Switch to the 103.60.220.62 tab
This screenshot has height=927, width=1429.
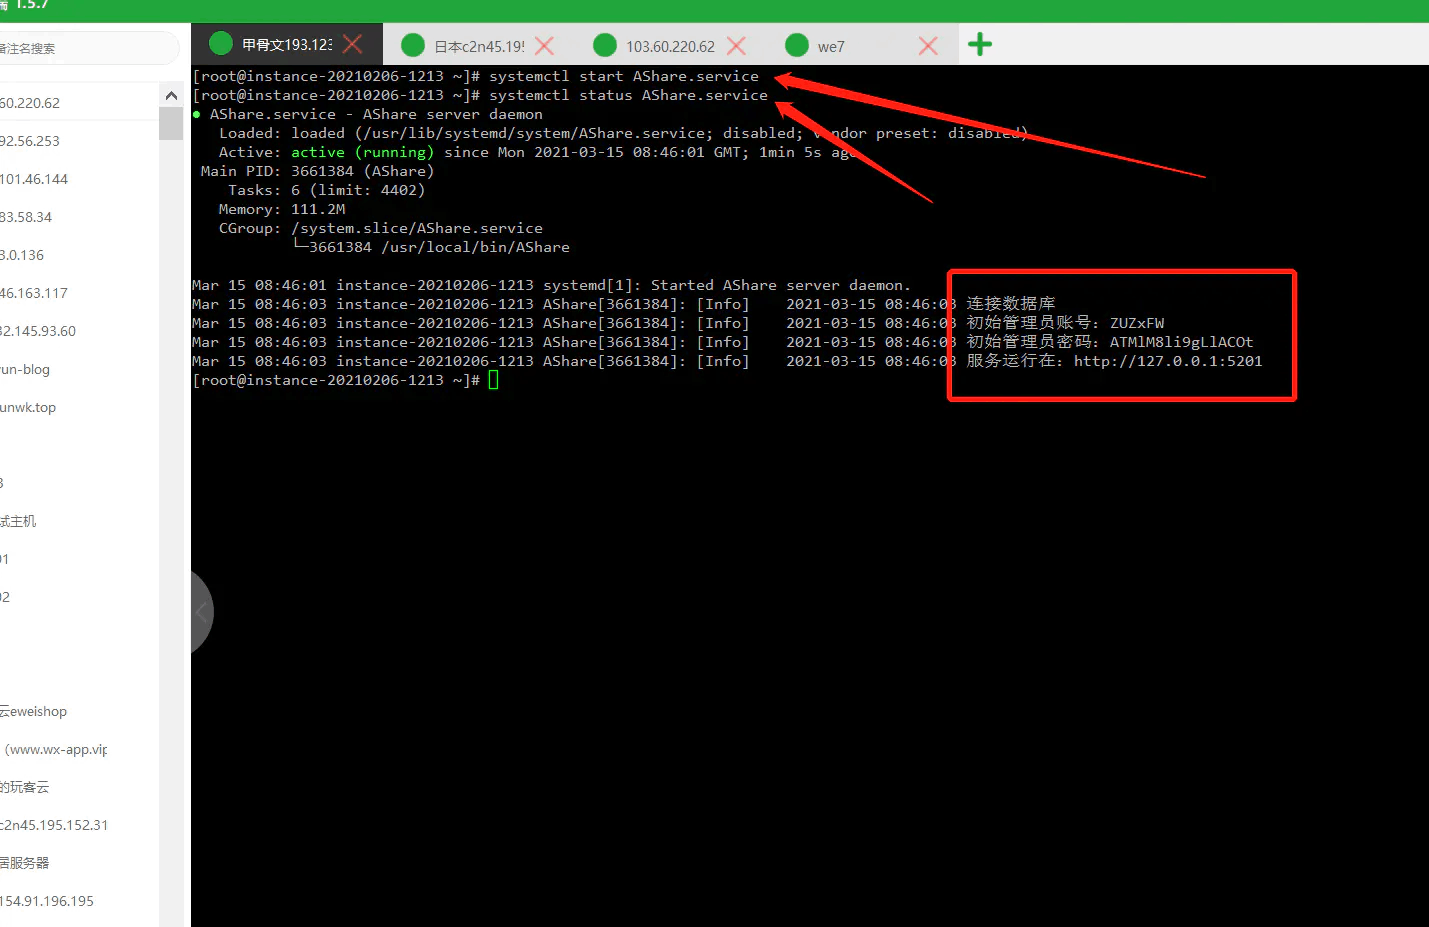(x=670, y=47)
